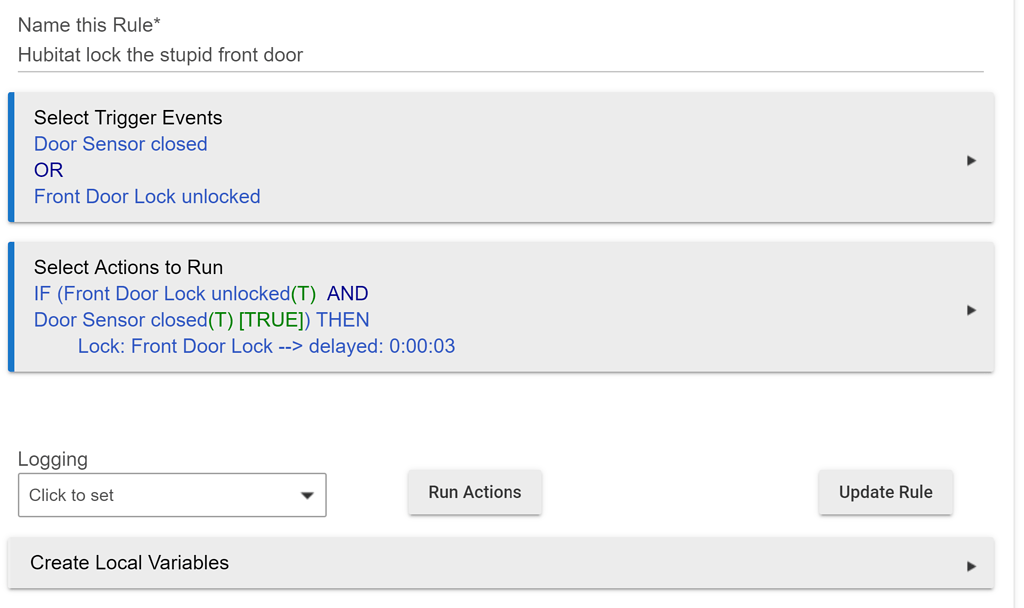Select the Door Sensor closed trigger
This screenshot has height=608, width=1024.
121,144
